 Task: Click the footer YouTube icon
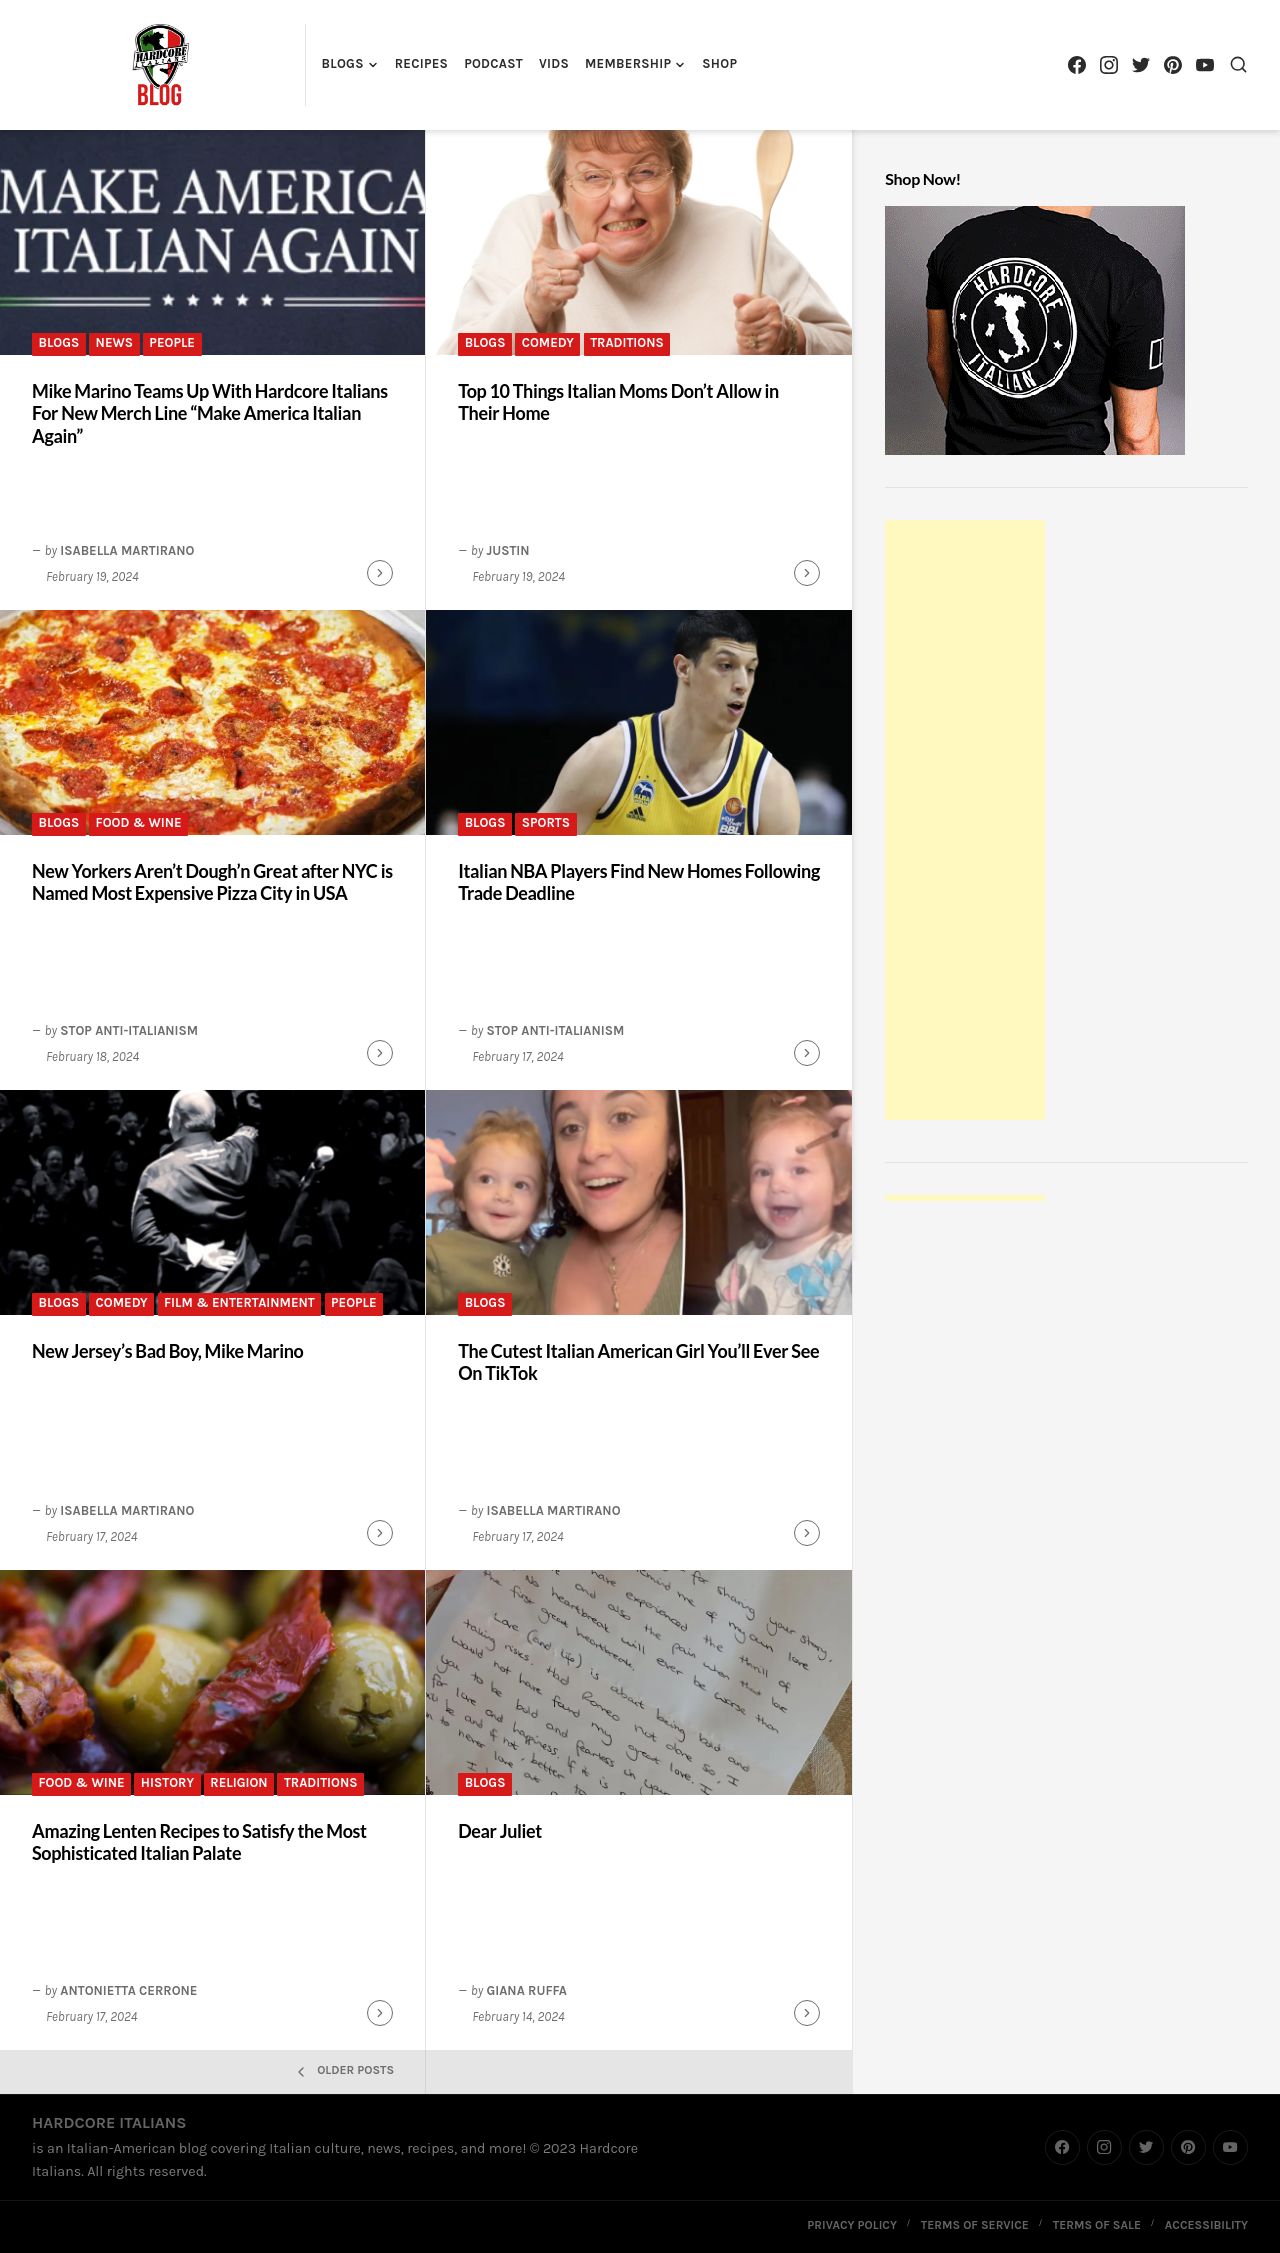pyautogui.click(x=1230, y=2147)
